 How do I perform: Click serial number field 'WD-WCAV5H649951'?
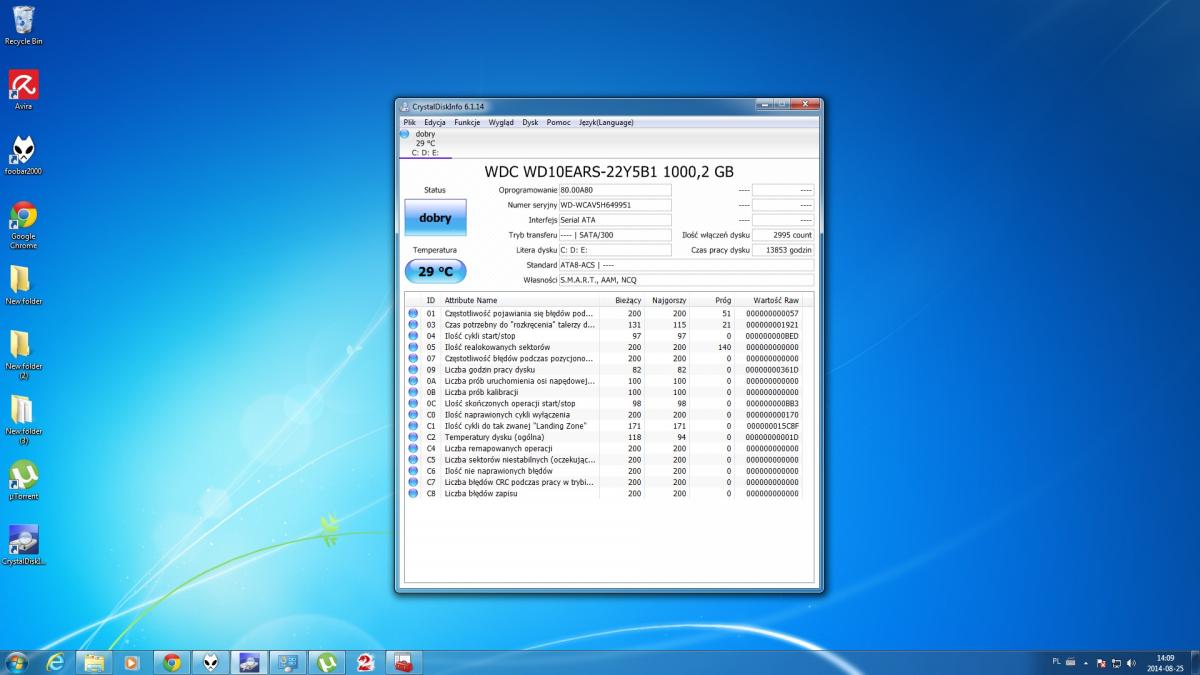coord(615,205)
